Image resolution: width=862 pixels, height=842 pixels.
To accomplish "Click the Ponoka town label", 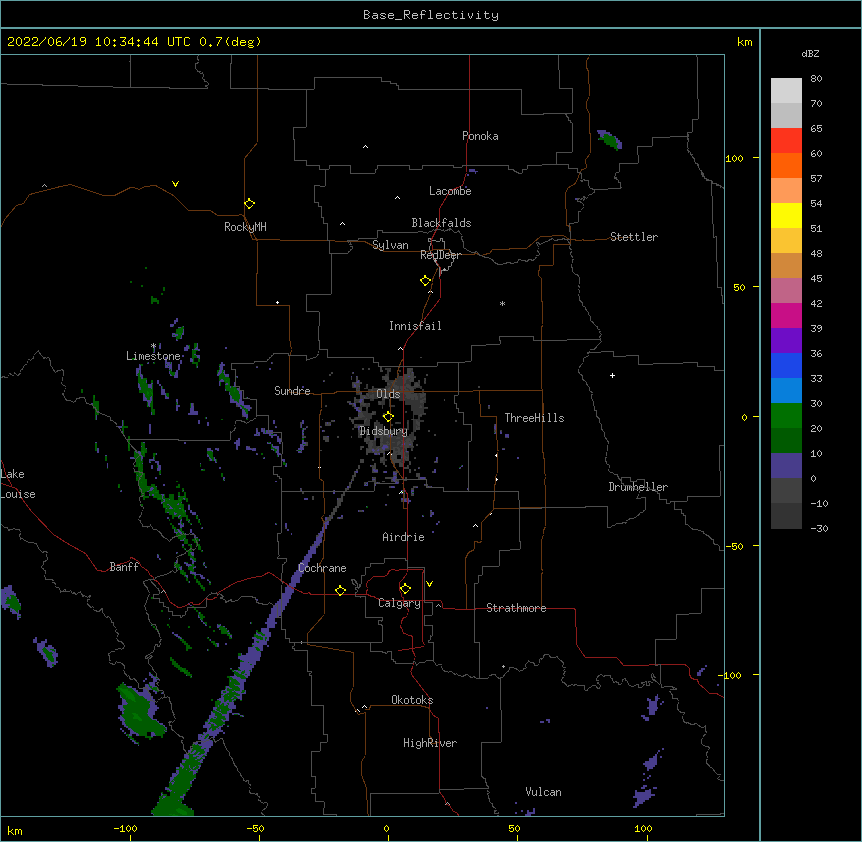I will point(480,136).
